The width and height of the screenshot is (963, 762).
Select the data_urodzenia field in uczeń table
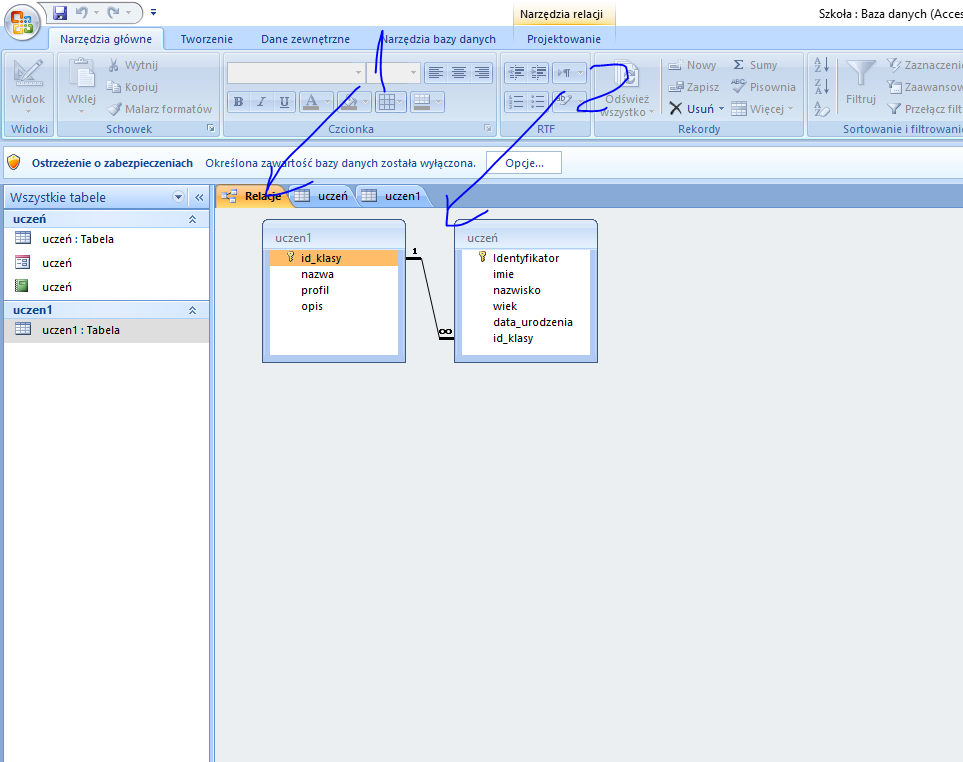[x=532, y=322]
